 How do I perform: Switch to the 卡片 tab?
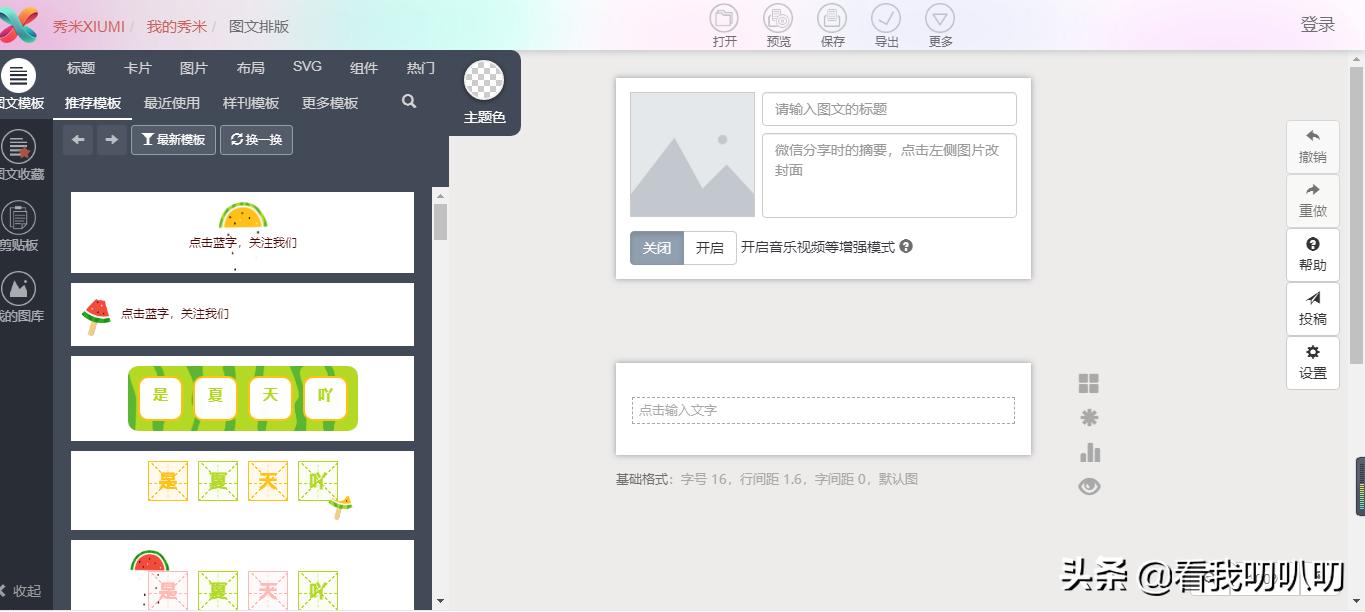pyautogui.click(x=138, y=68)
